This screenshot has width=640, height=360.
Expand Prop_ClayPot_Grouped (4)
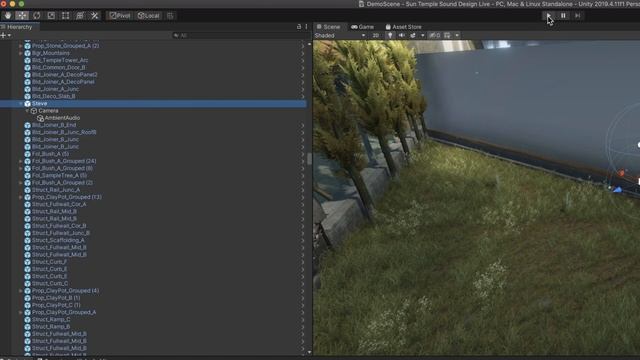[20, 291]
